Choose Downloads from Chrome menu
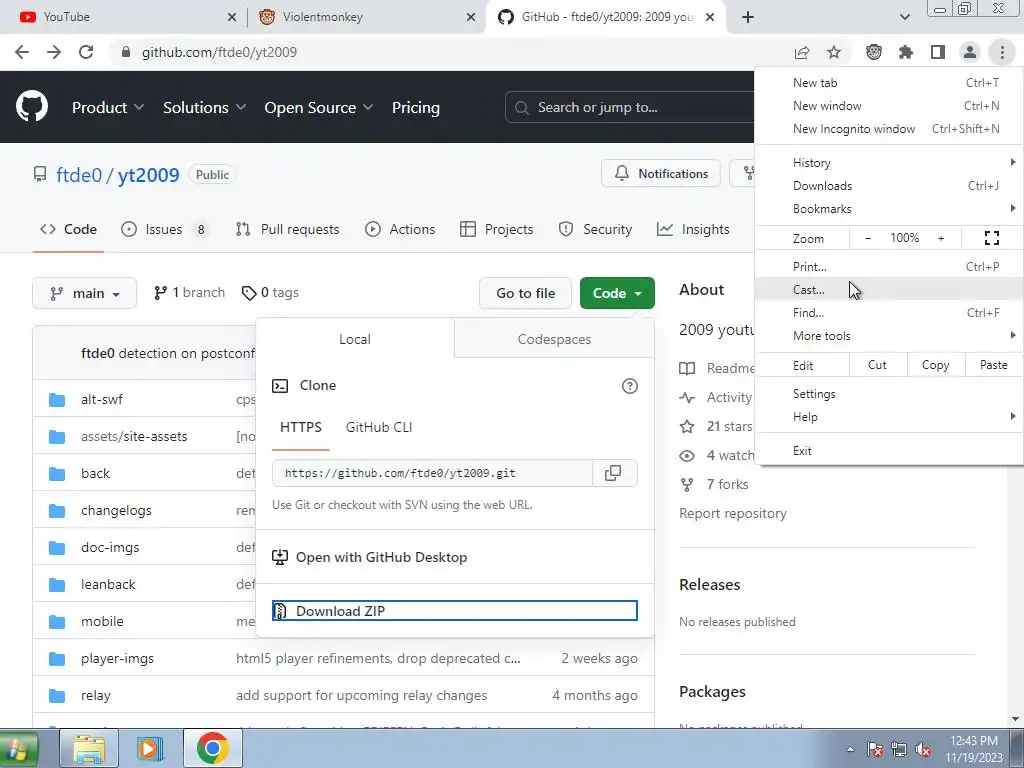1024x768 pixels. tap(889, 186)
